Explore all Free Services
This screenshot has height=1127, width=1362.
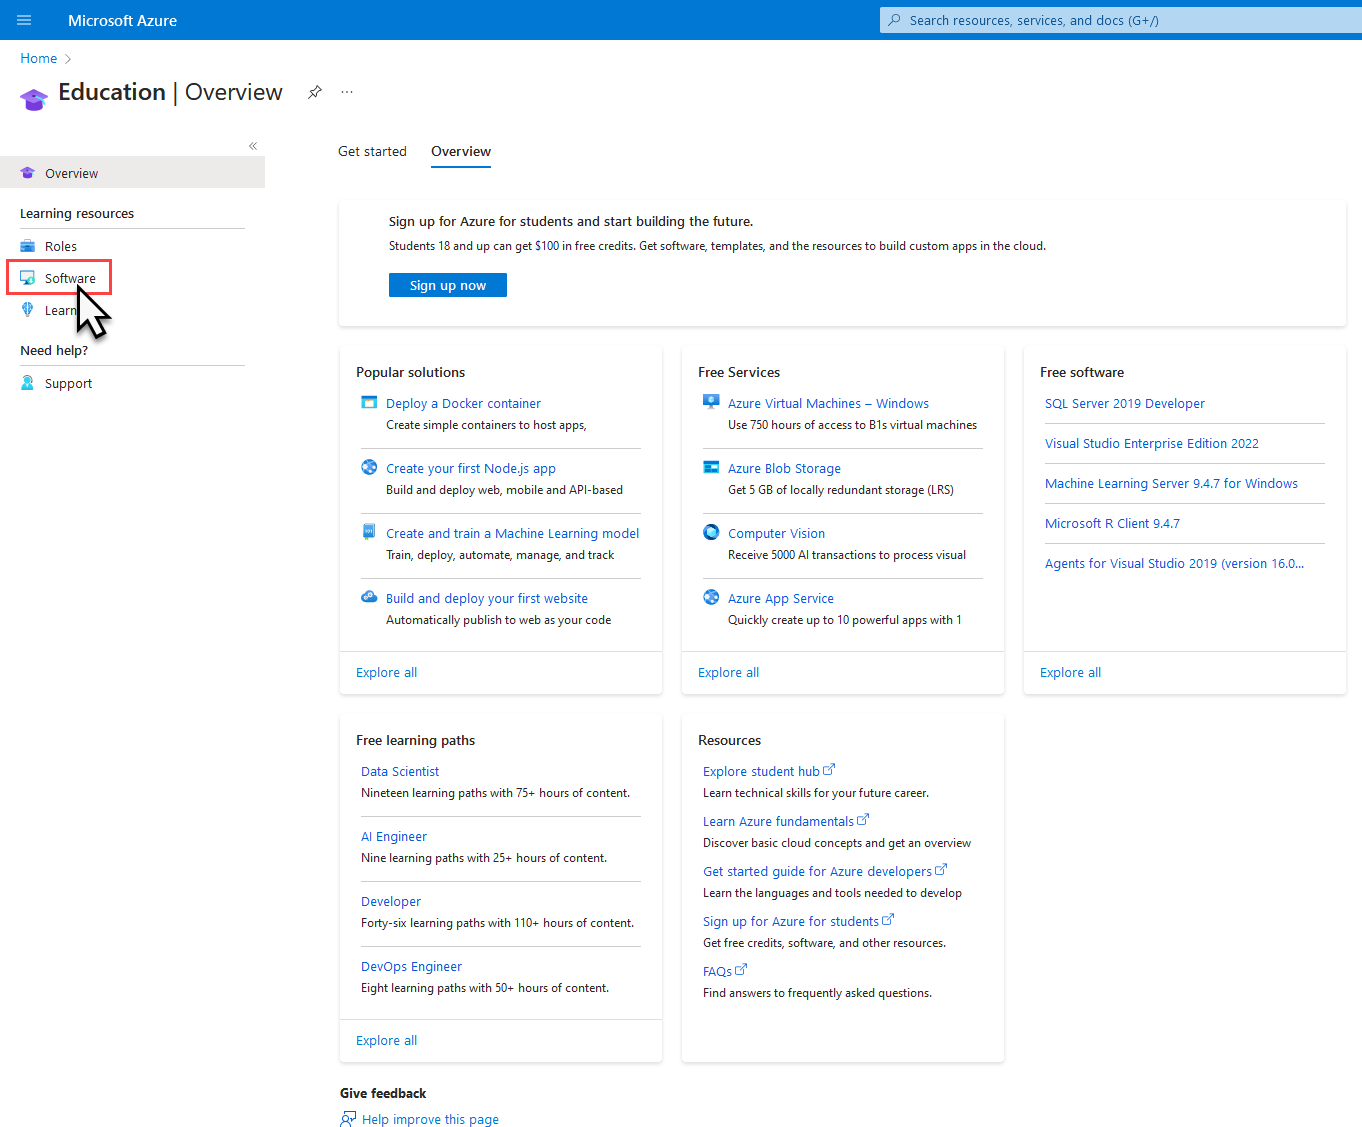(x=729, y=673)
